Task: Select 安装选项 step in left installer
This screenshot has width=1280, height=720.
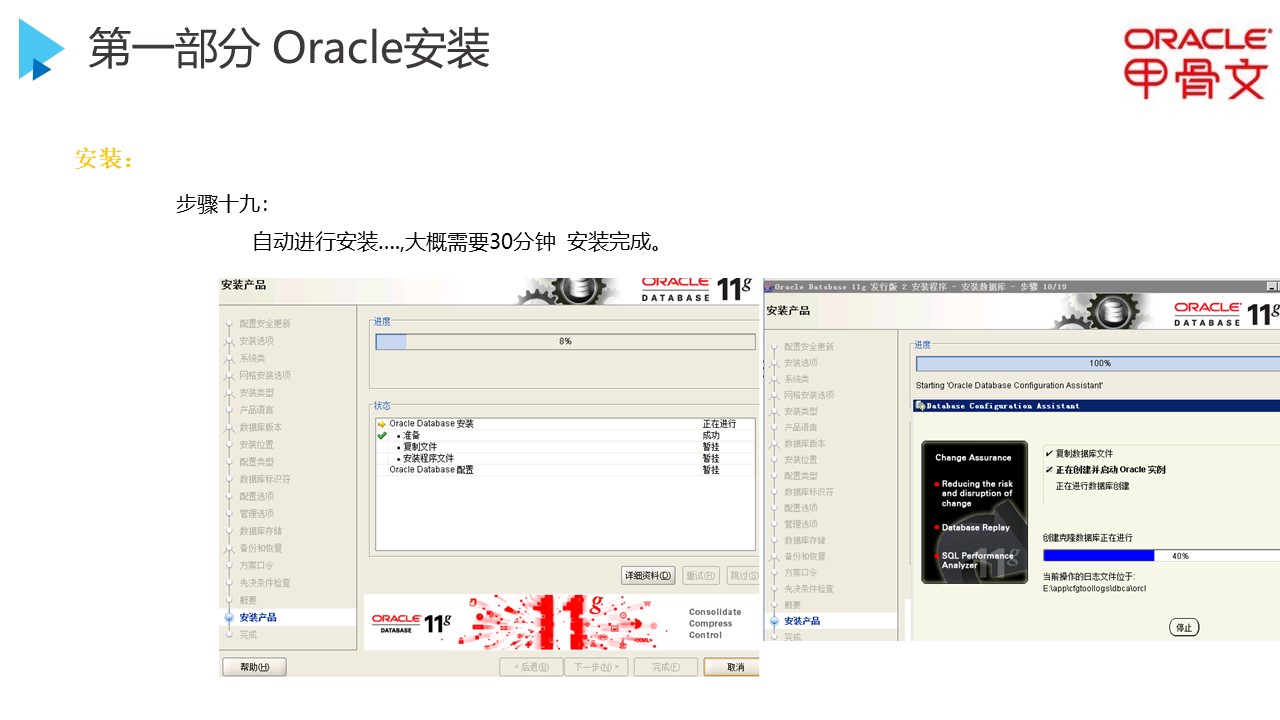Action: (x=256, y=341)
